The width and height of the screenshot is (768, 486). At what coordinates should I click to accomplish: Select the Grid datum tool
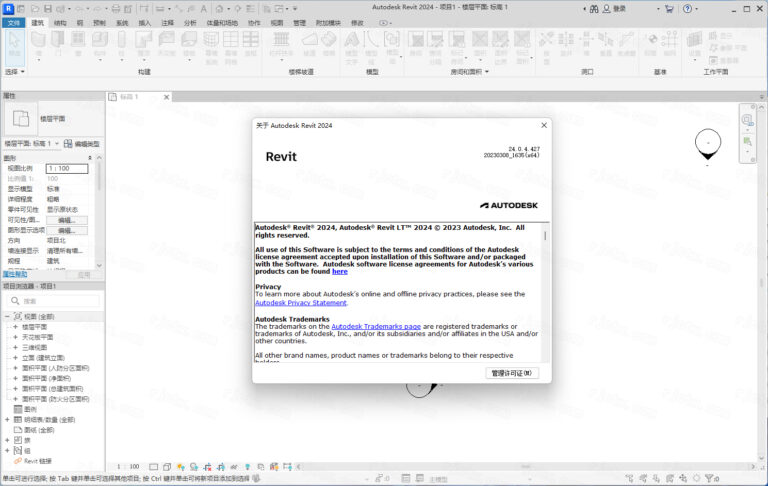click(x=670, y=43)
